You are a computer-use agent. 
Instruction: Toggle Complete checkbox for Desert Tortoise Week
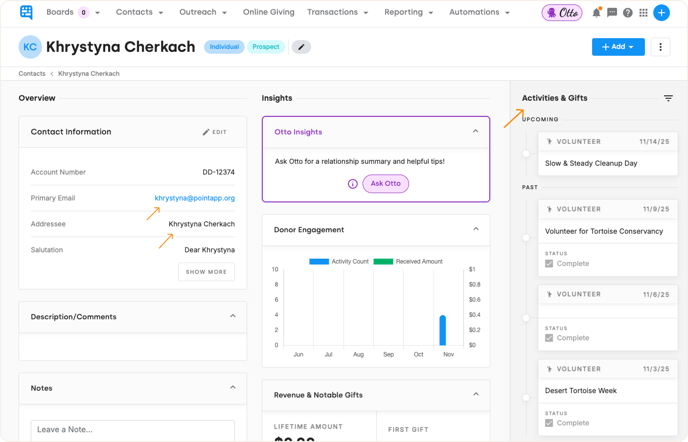point(549,423)
